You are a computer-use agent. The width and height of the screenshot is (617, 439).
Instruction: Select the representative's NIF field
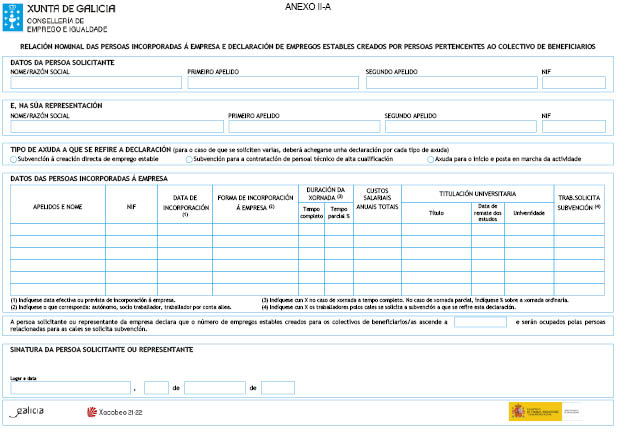574,127
